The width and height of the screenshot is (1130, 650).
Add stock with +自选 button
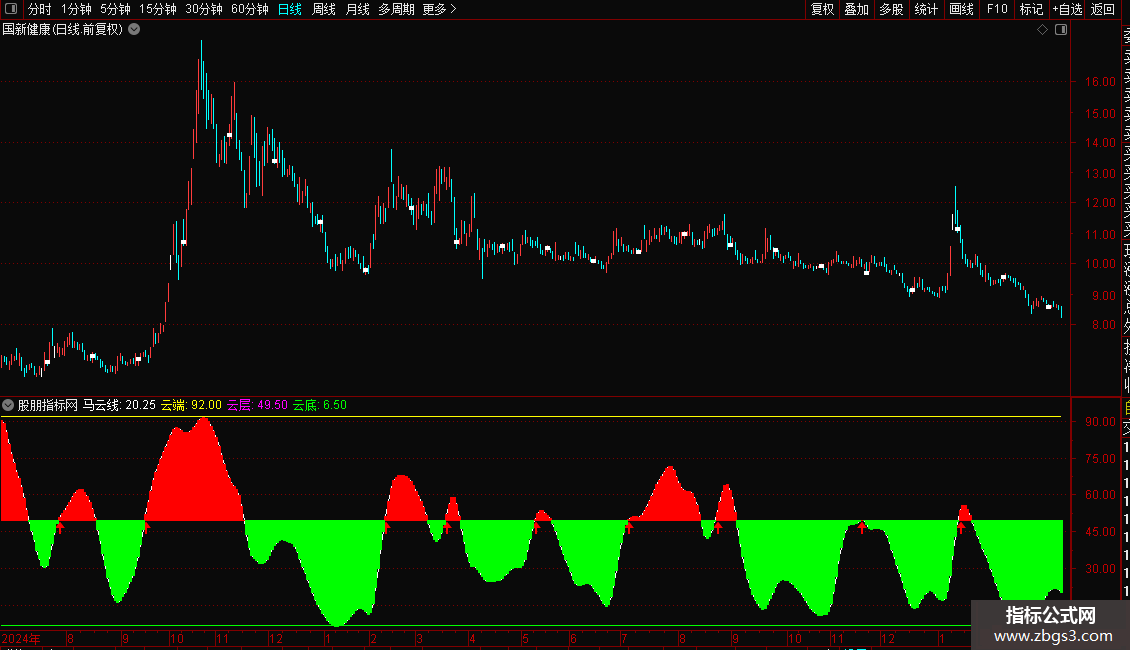(x=1067, y=9)
